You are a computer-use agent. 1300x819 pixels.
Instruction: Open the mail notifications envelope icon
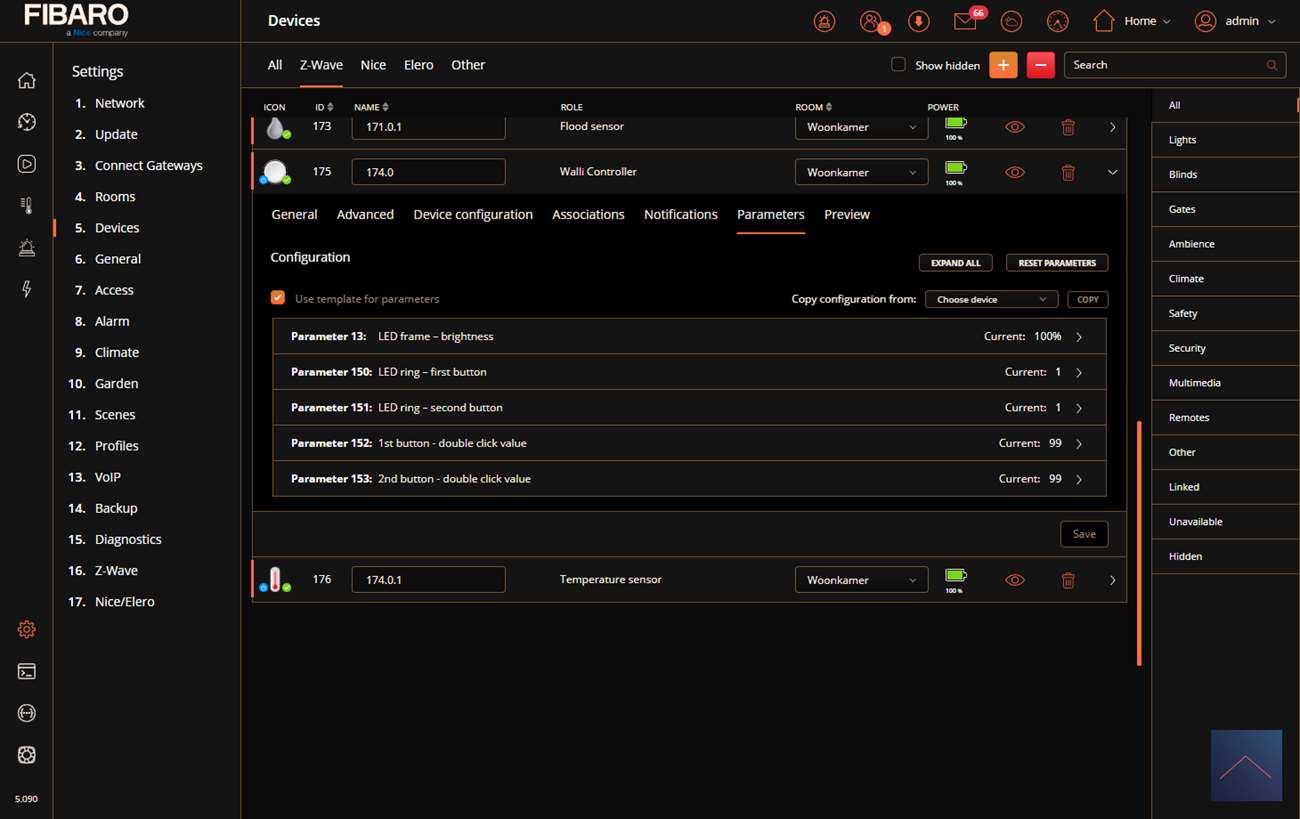pyautogui.click(x=964, y=21)
